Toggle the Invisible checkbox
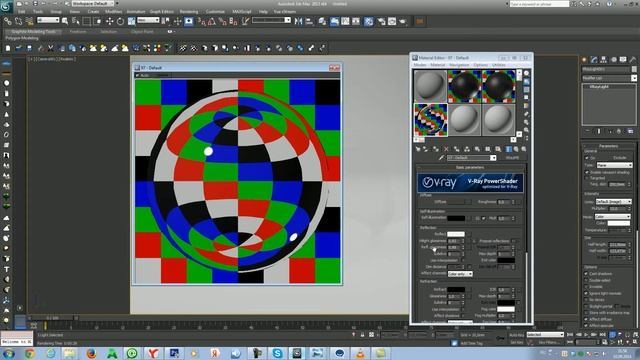 tap(587, 287)
